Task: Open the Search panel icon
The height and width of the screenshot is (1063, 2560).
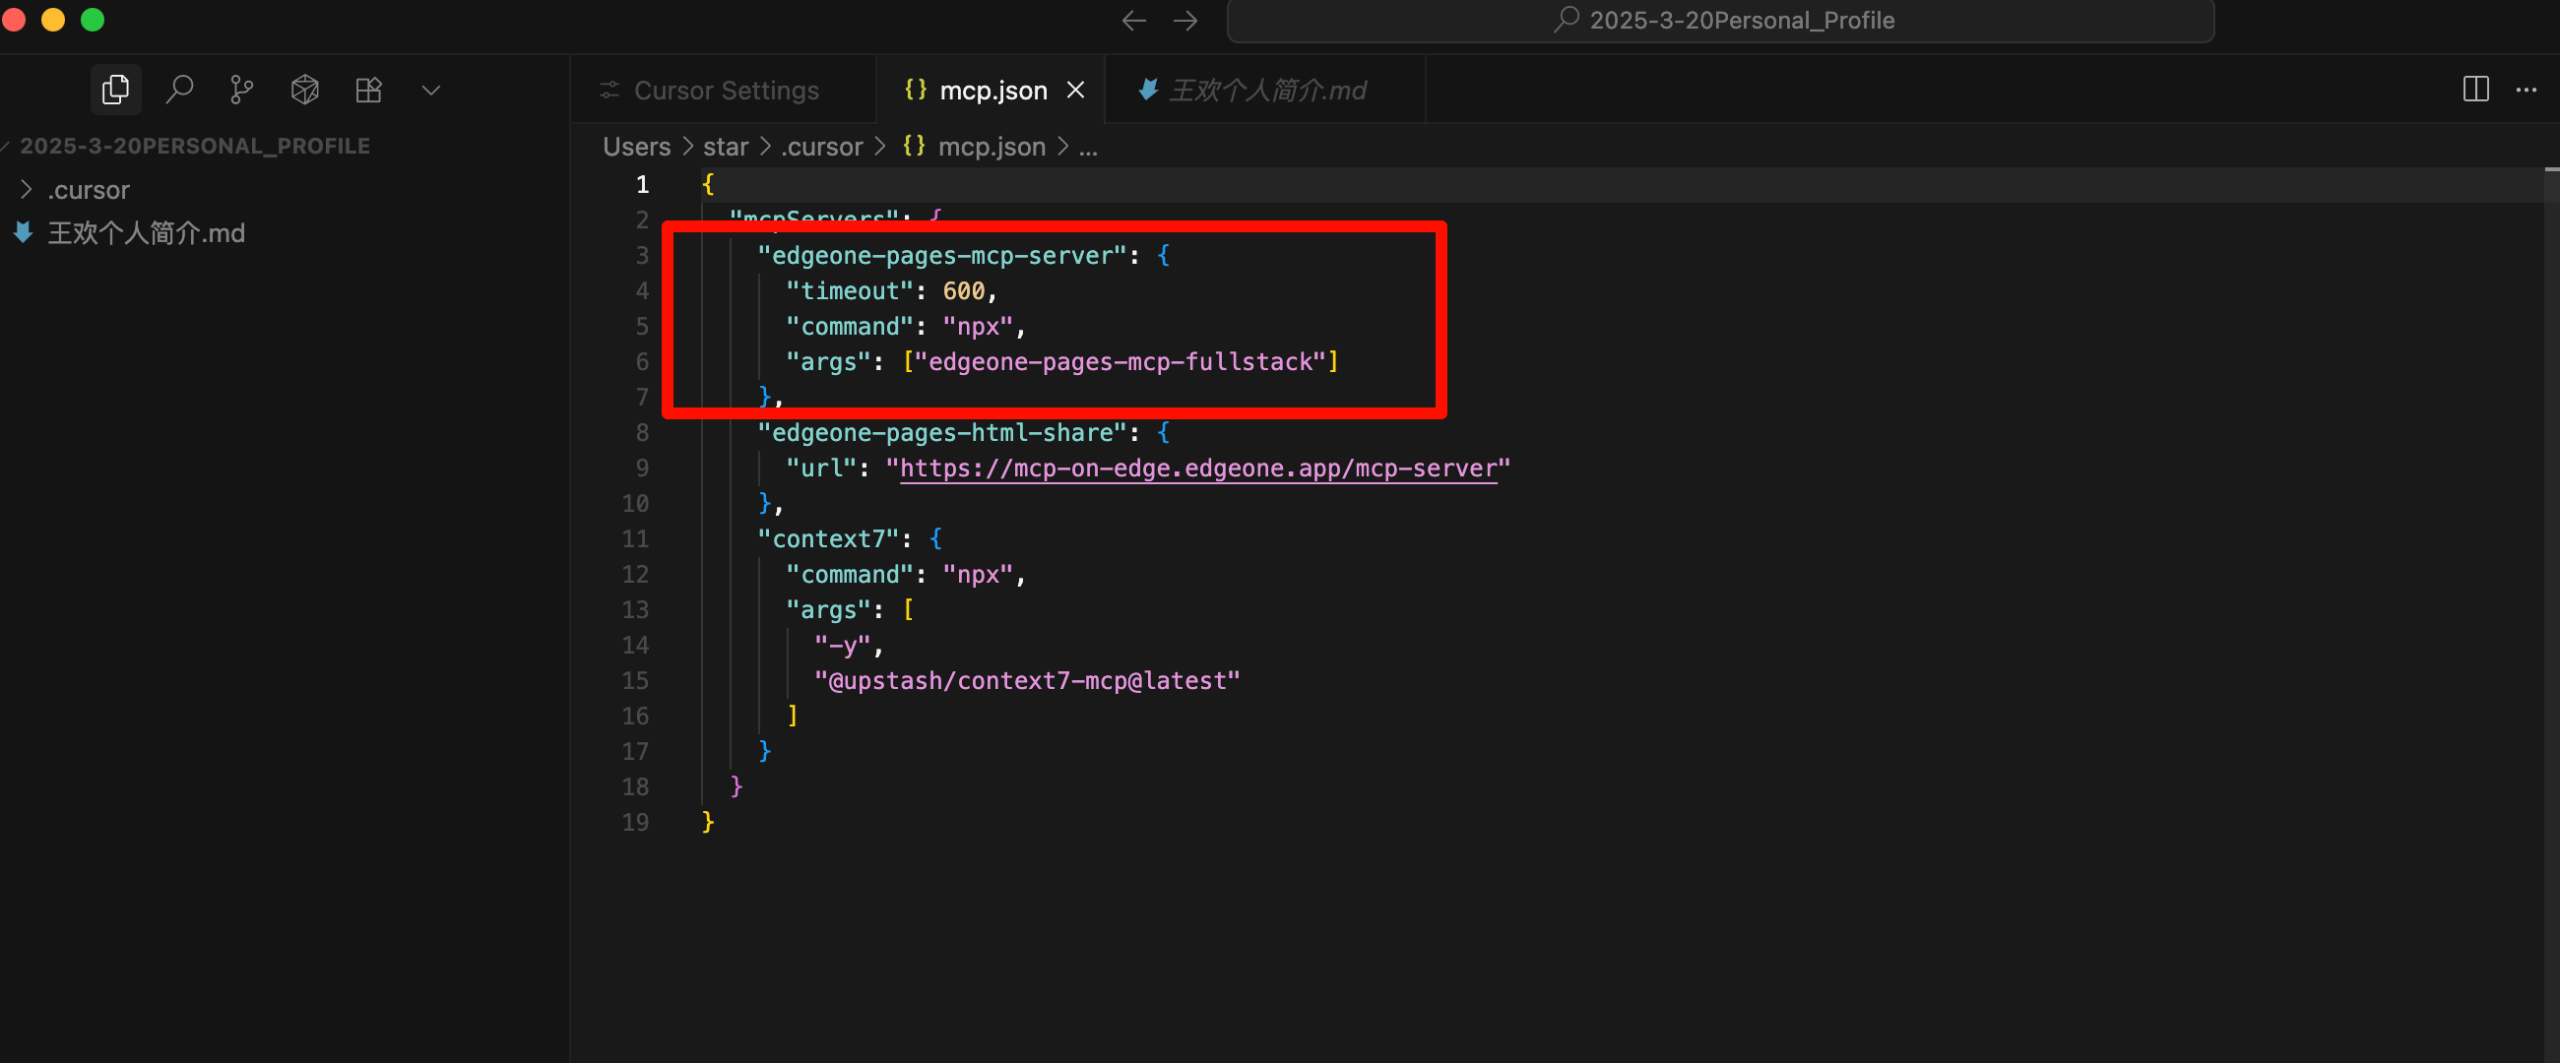Action: [x=179, y=90]
